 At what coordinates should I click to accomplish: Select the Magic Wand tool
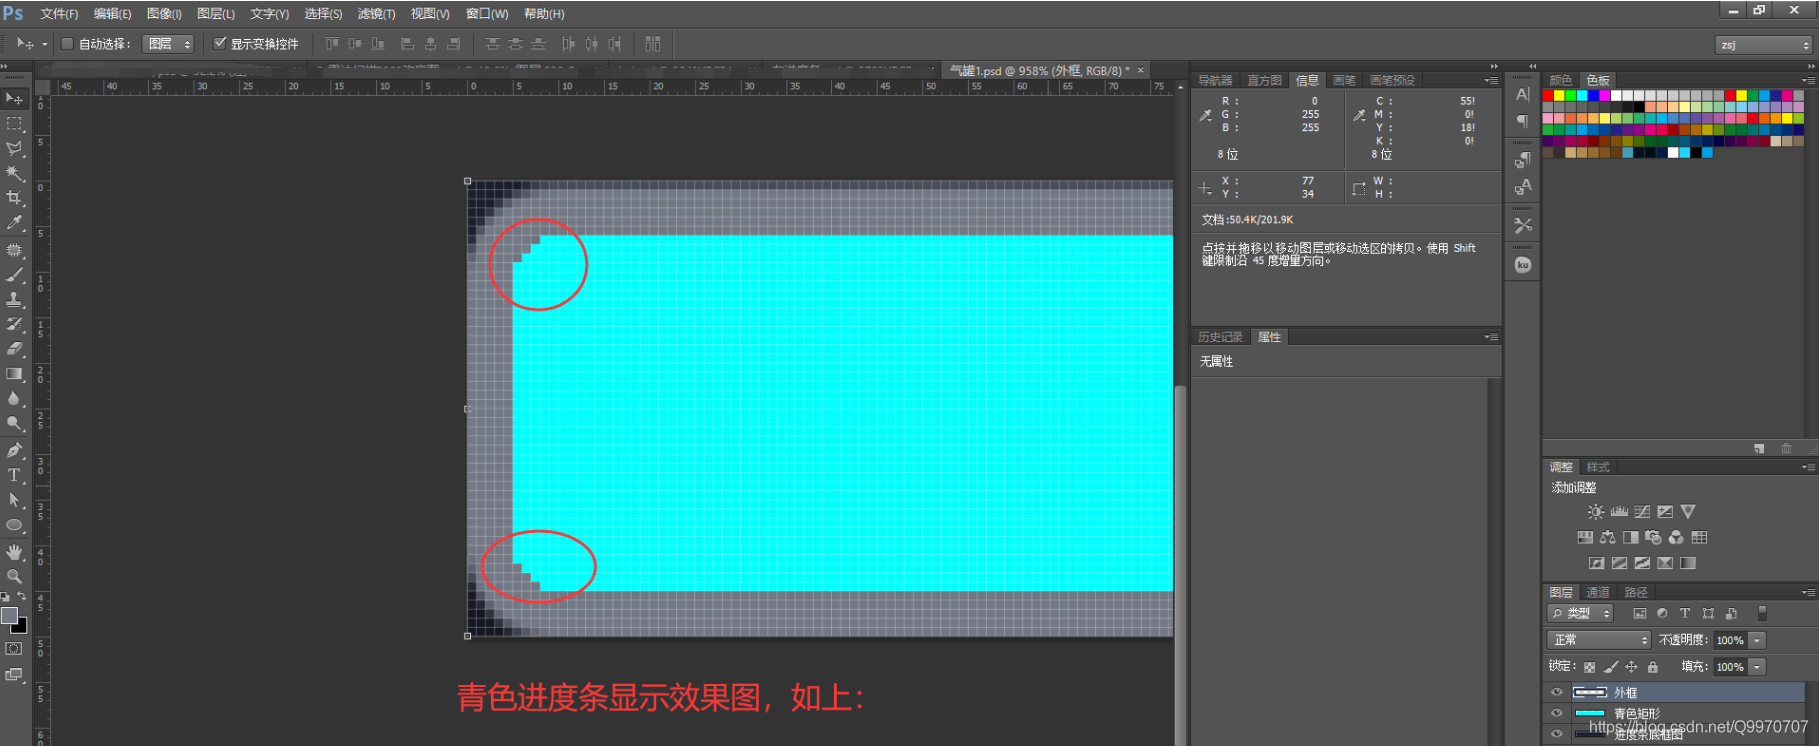[14, 173]
